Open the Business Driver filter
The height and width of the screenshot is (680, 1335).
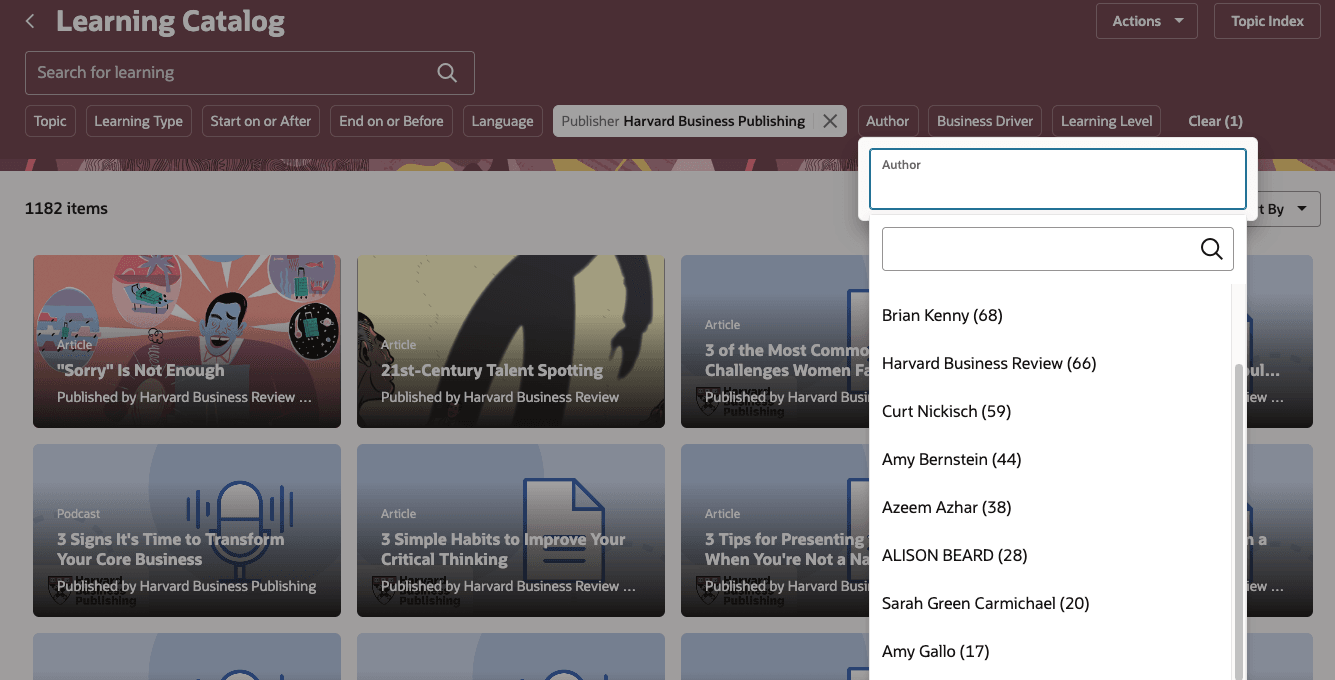click(x=985, y=121)
